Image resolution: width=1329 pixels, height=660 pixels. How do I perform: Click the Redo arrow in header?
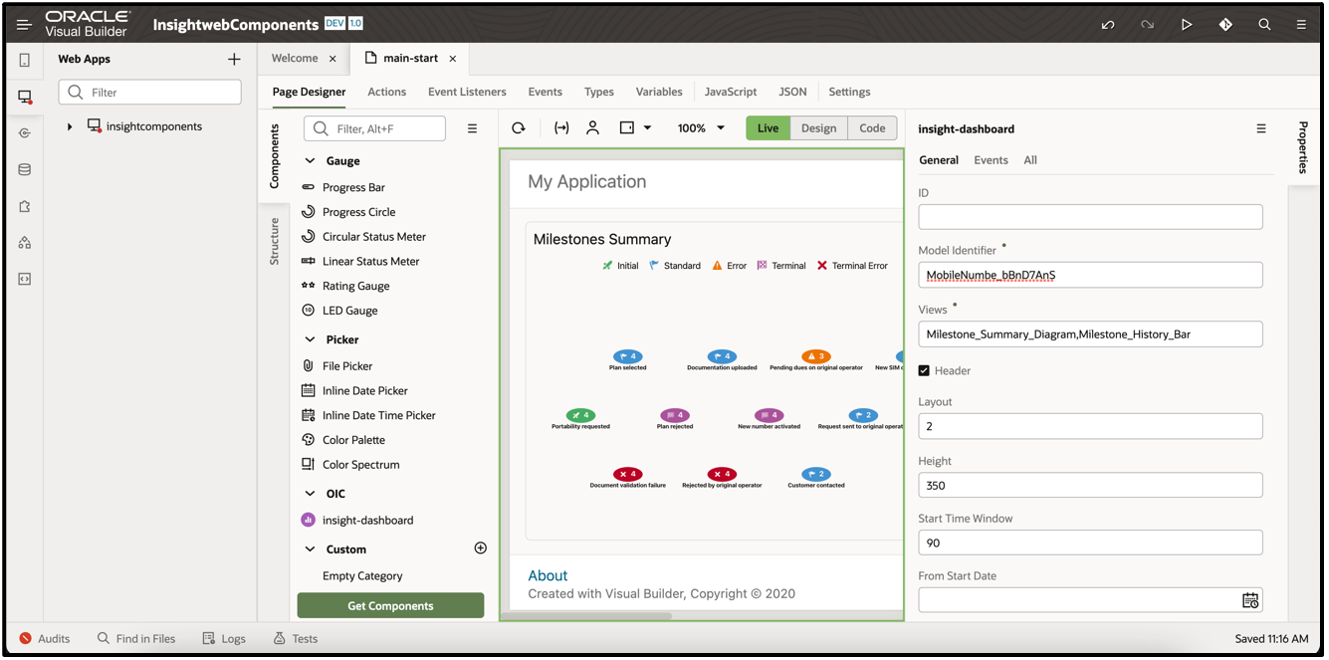click(1147, 25)
